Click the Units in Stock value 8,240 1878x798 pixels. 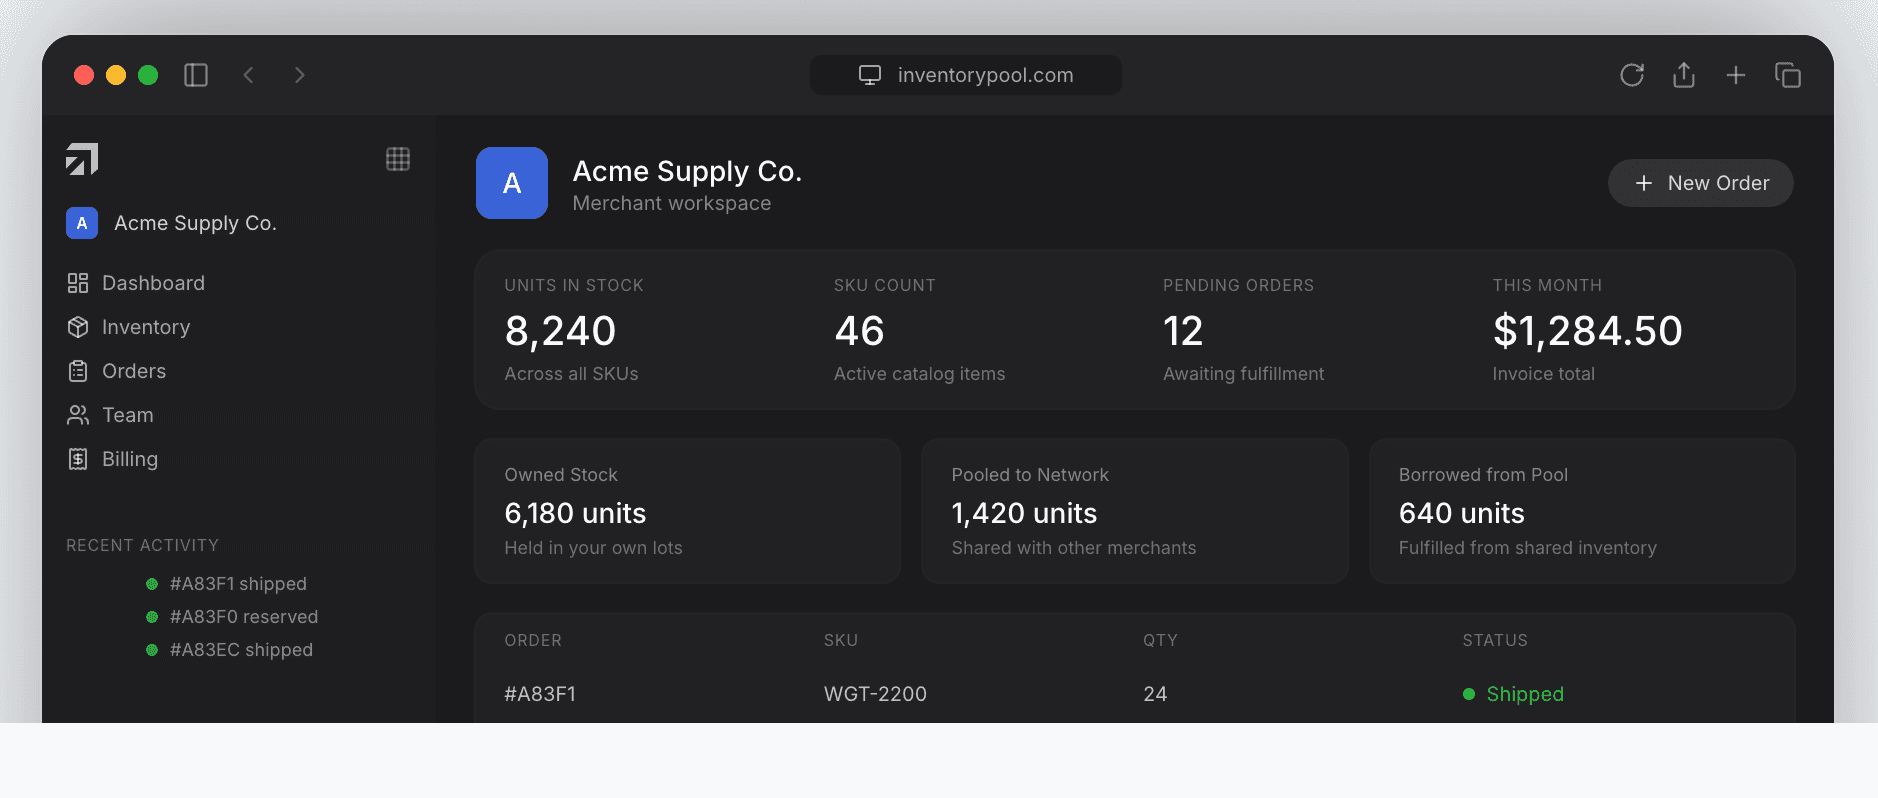tap(560, 331)
